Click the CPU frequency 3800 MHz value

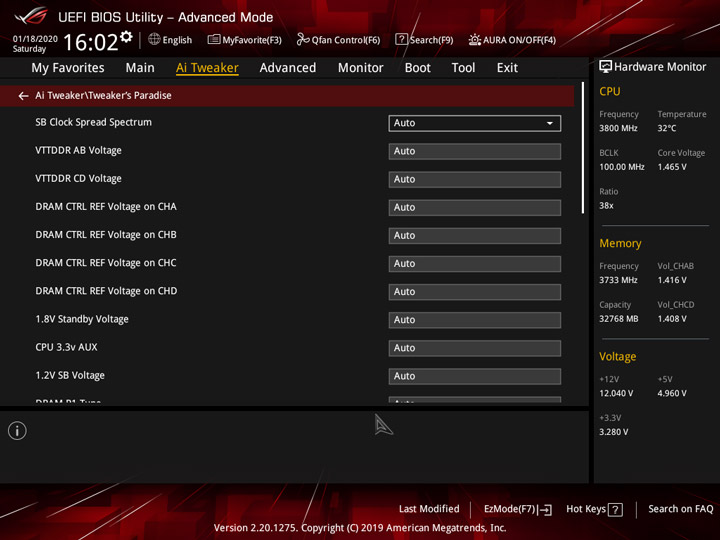[x=618, y=128]
